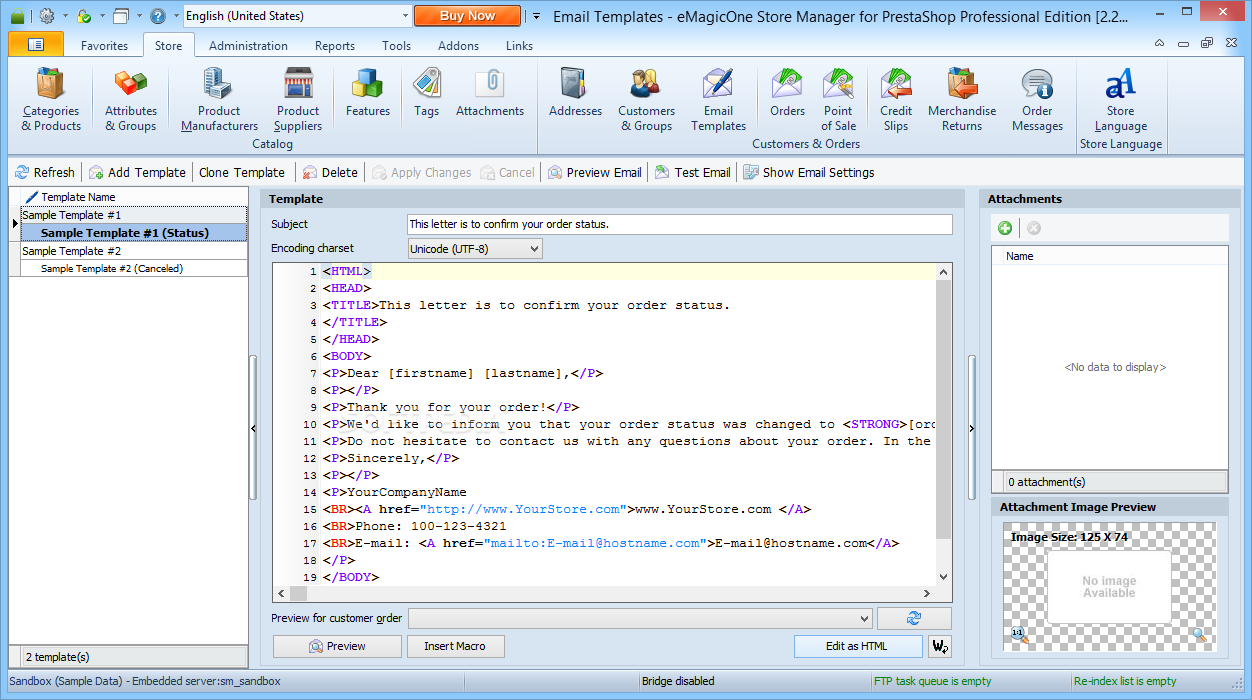The width and height of the screenshot is (1252, 700).
Task: Select Sample Template #1 (Status) row
Action: pyautogui.click(x=134, y=233)
